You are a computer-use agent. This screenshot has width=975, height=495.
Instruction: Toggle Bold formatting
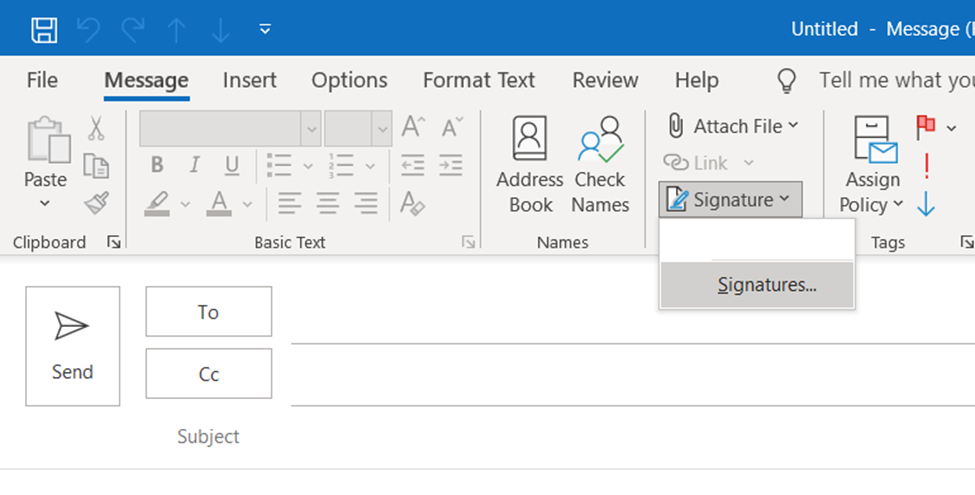point(157,165)
